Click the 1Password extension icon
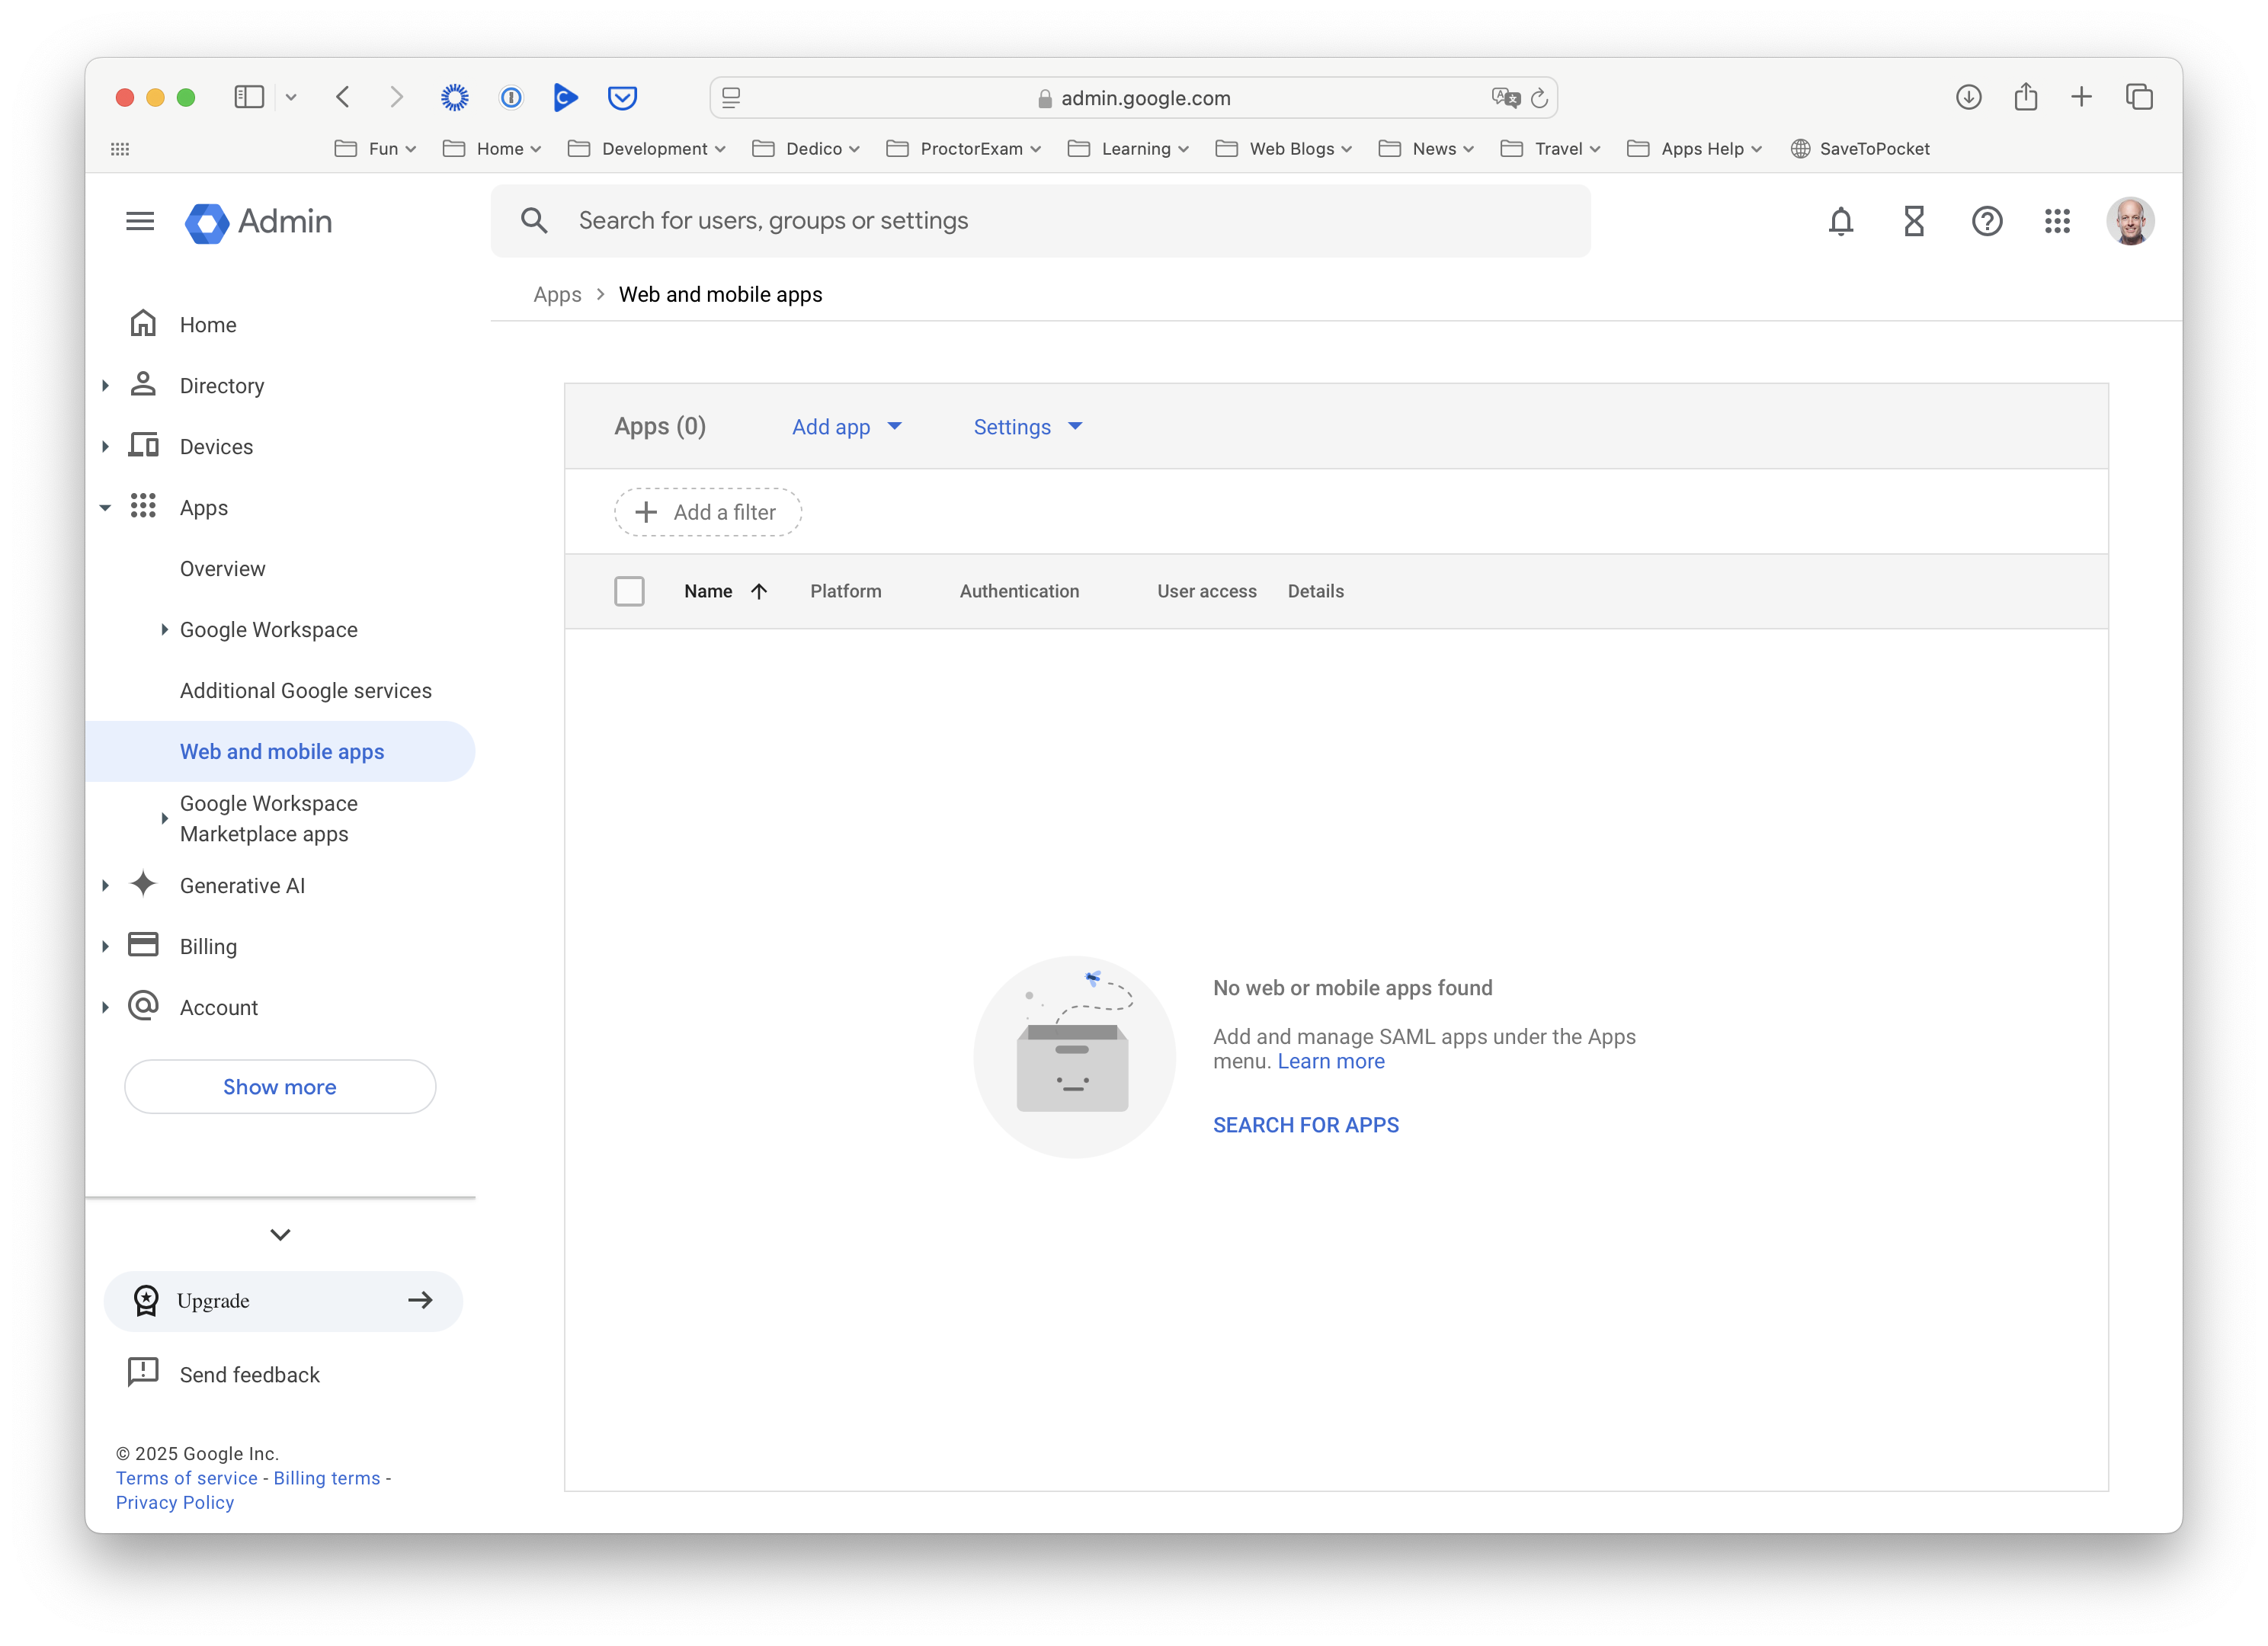The image size is (2268, 1646). [x=511, y=97]
